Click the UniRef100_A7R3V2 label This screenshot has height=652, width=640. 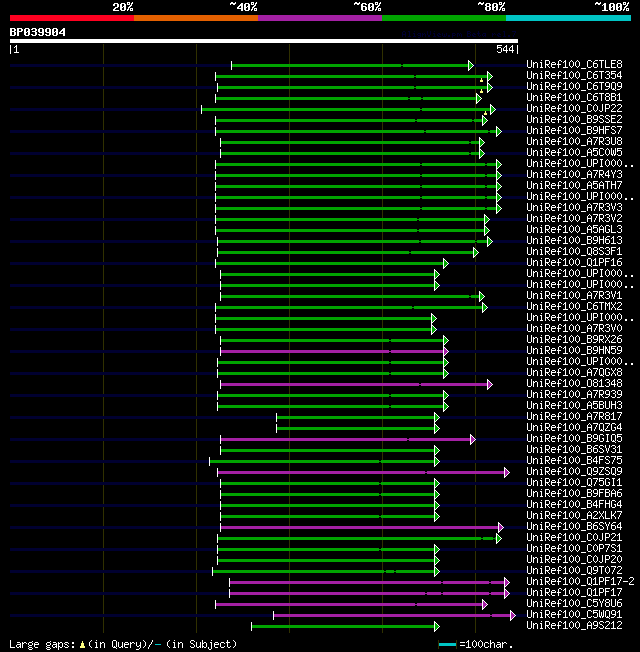pos(574,218)
